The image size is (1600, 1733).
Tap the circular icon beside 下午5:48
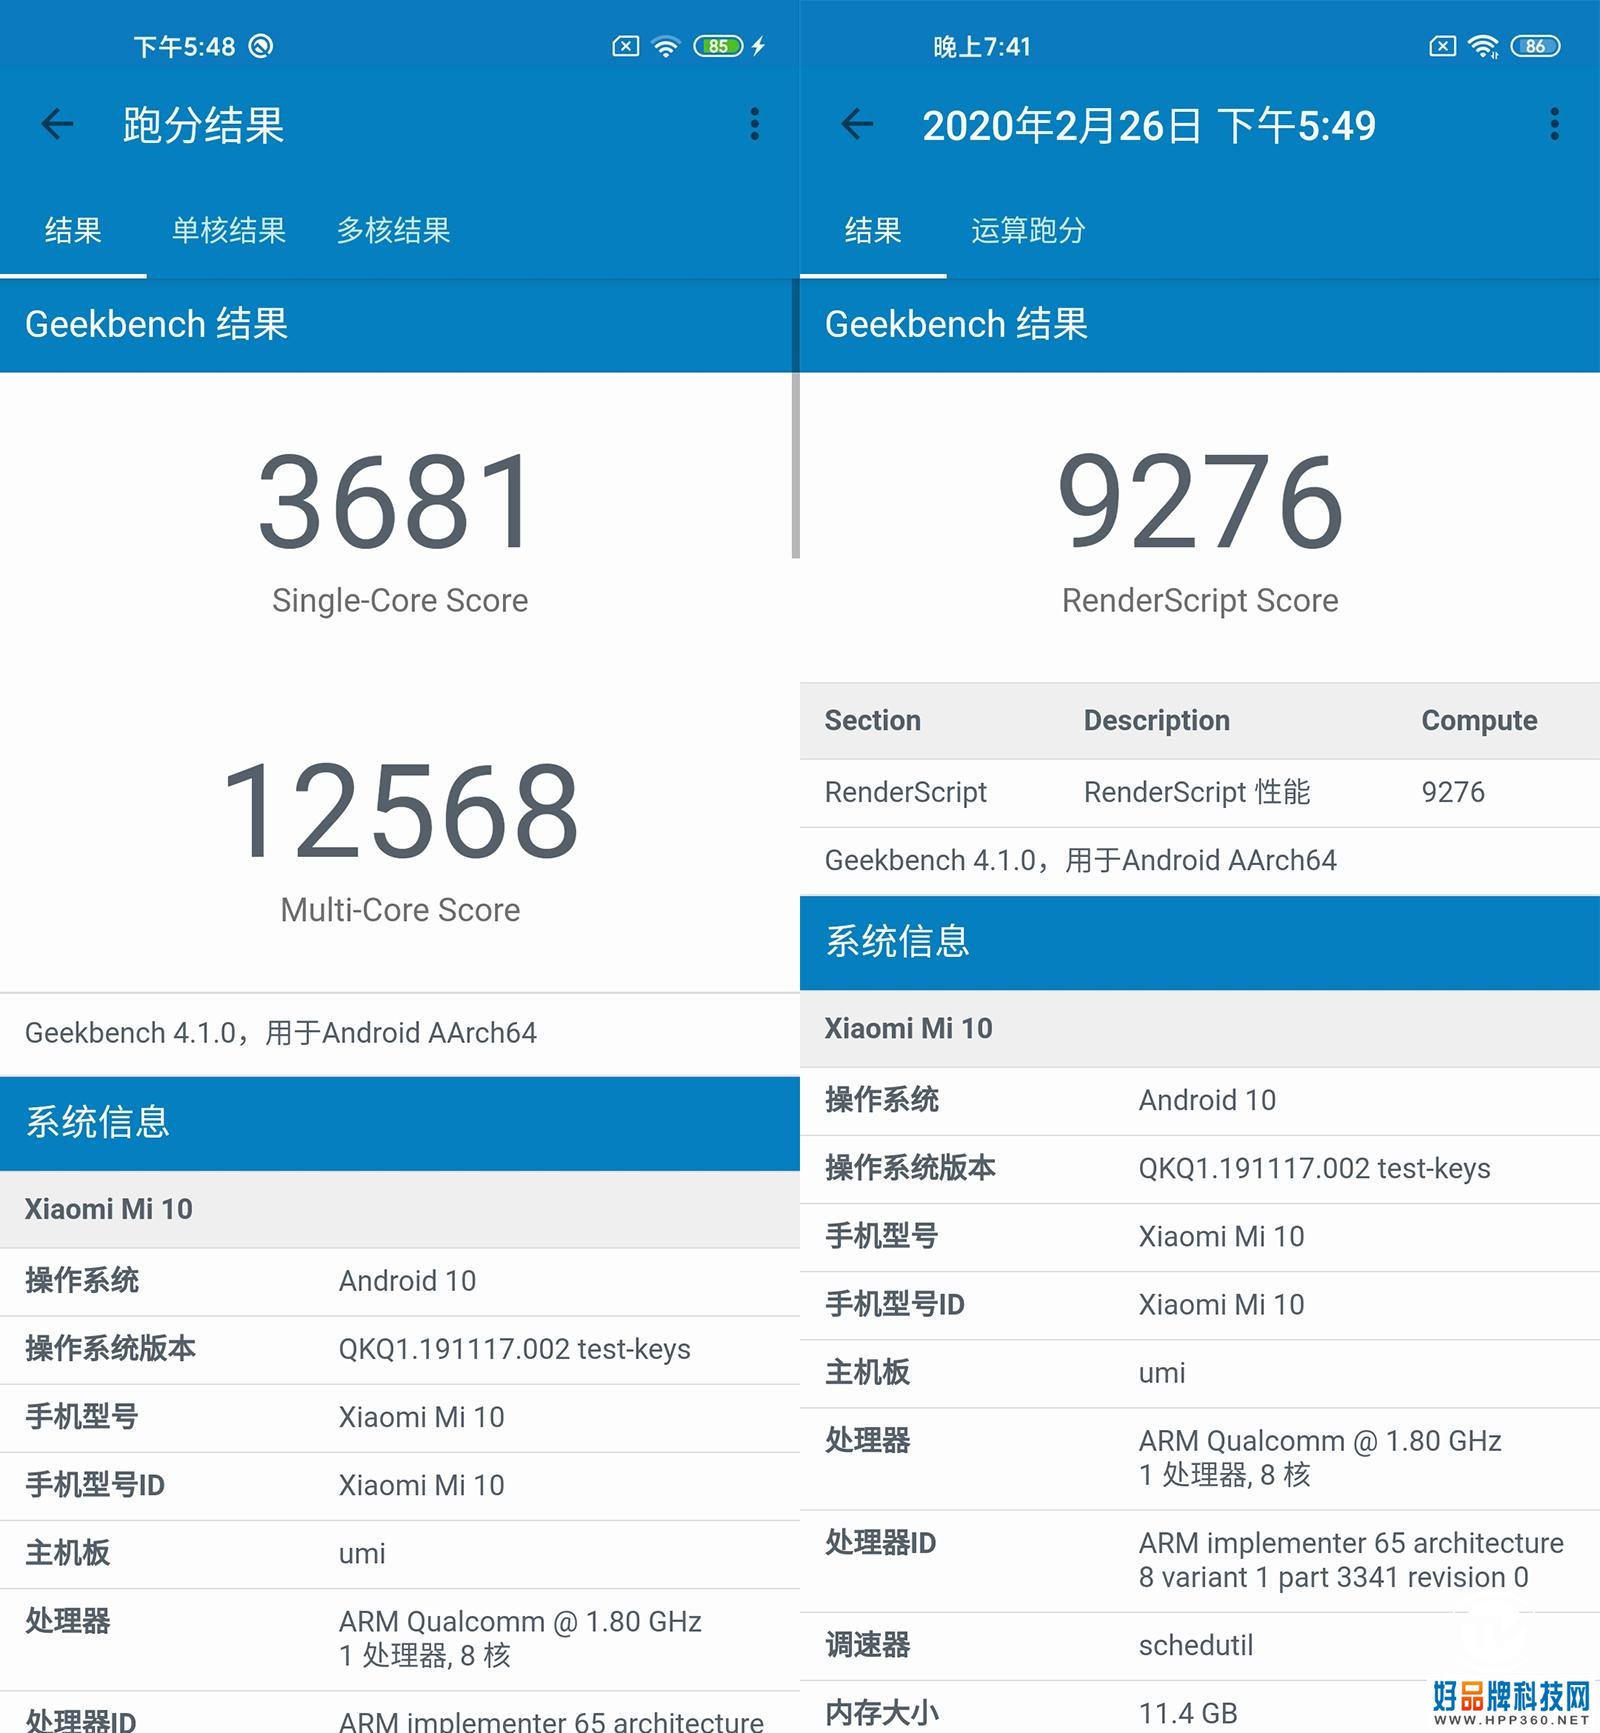tap(261, 46)
